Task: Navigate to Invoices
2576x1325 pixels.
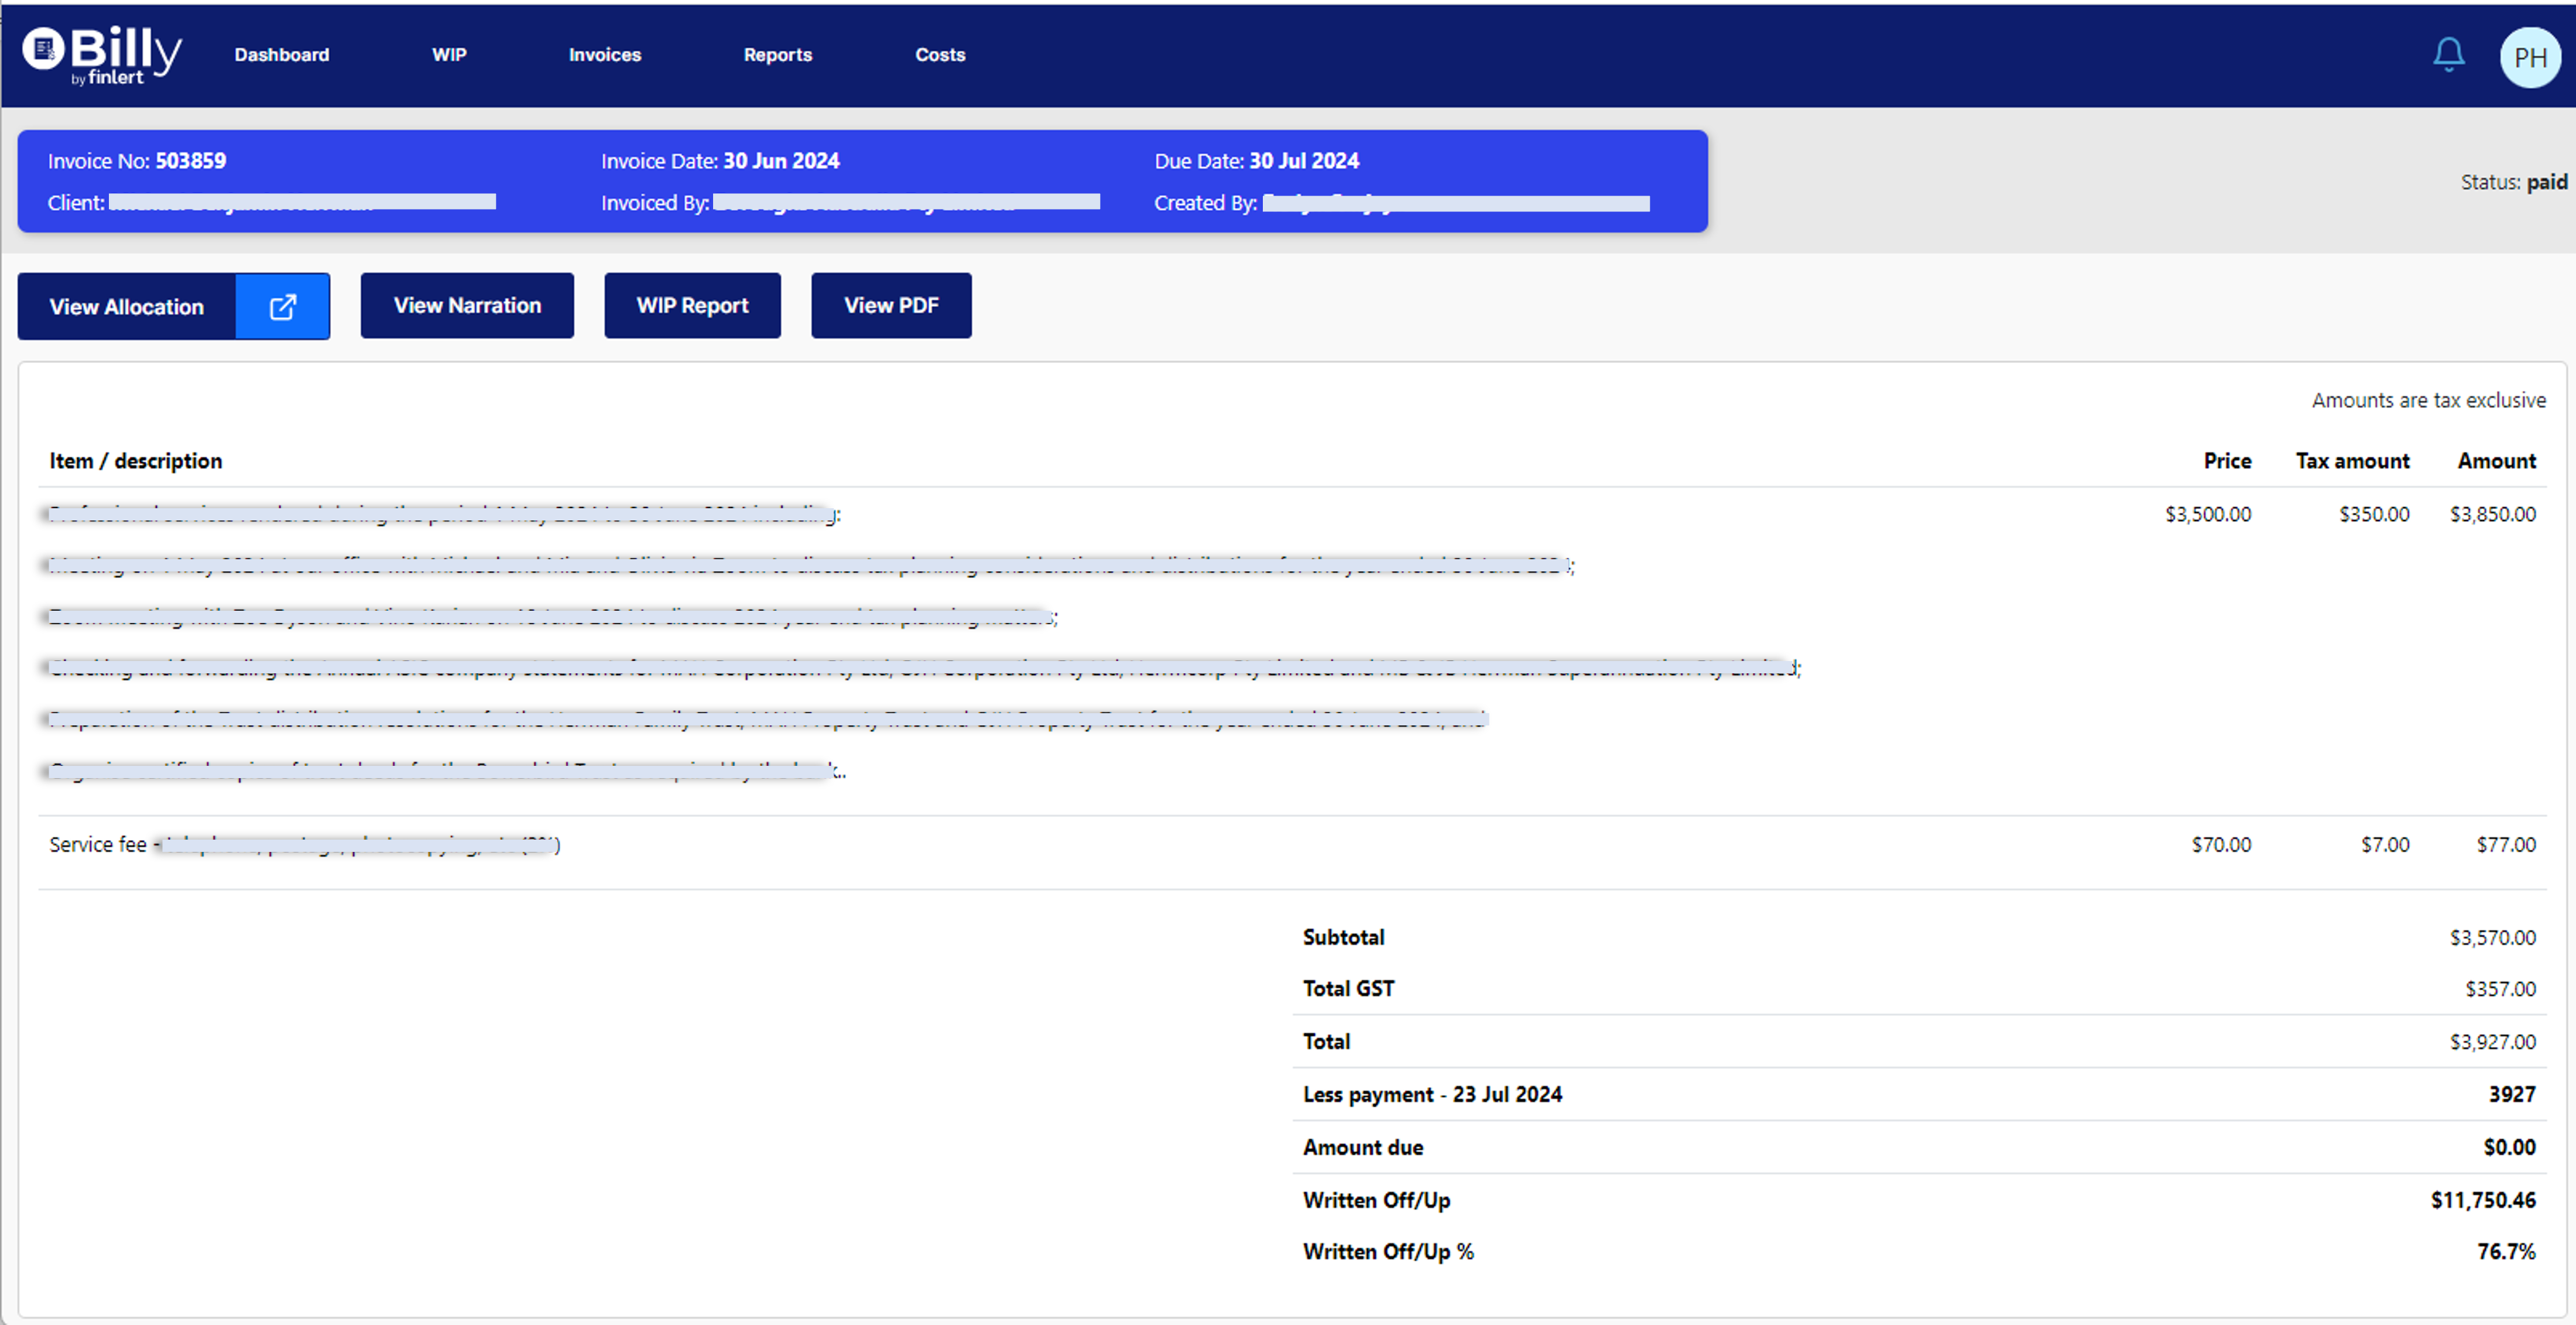Action: (x=604, y=55)
